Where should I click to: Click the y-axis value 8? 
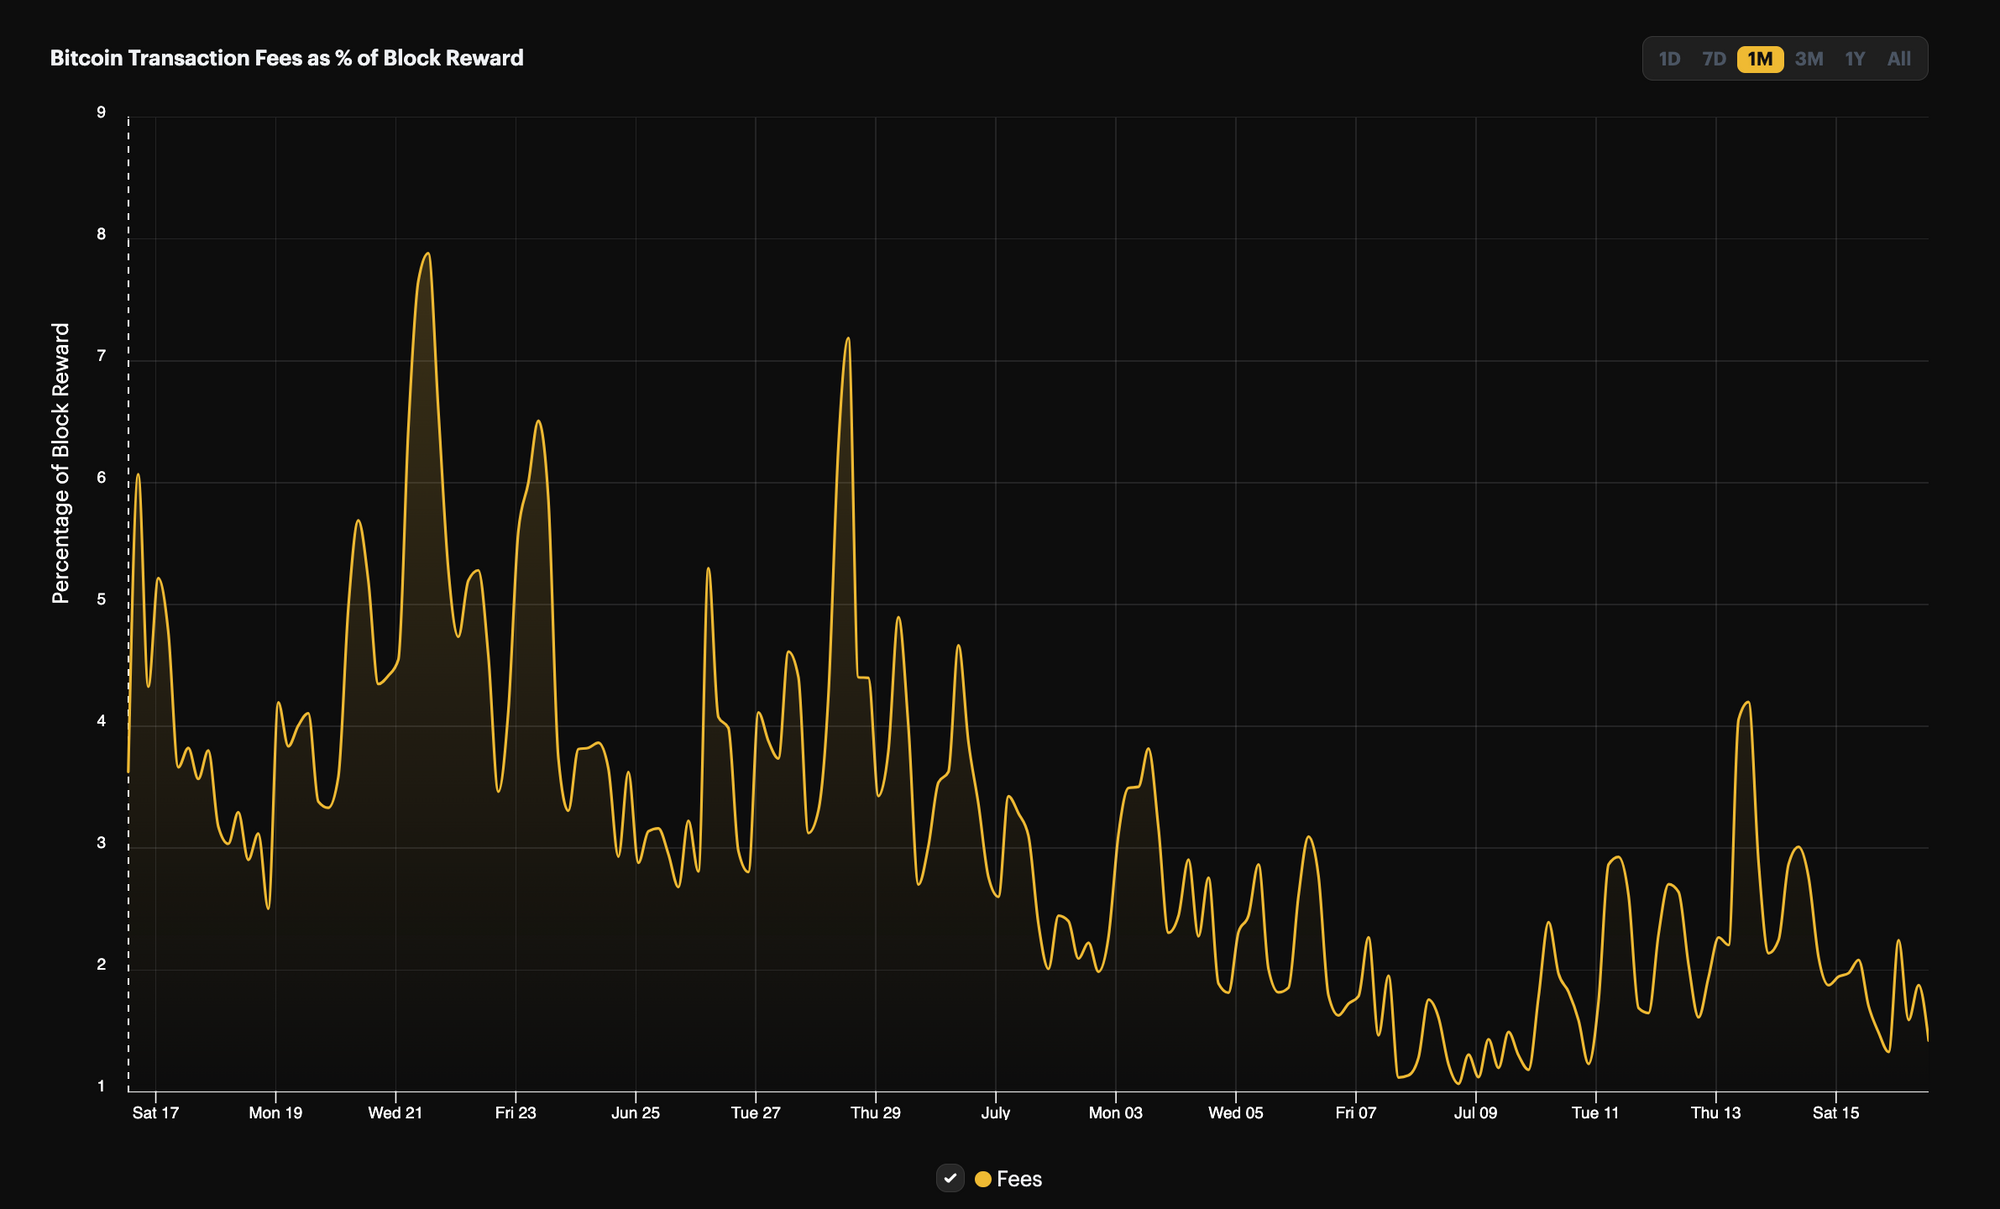[101, 235]
